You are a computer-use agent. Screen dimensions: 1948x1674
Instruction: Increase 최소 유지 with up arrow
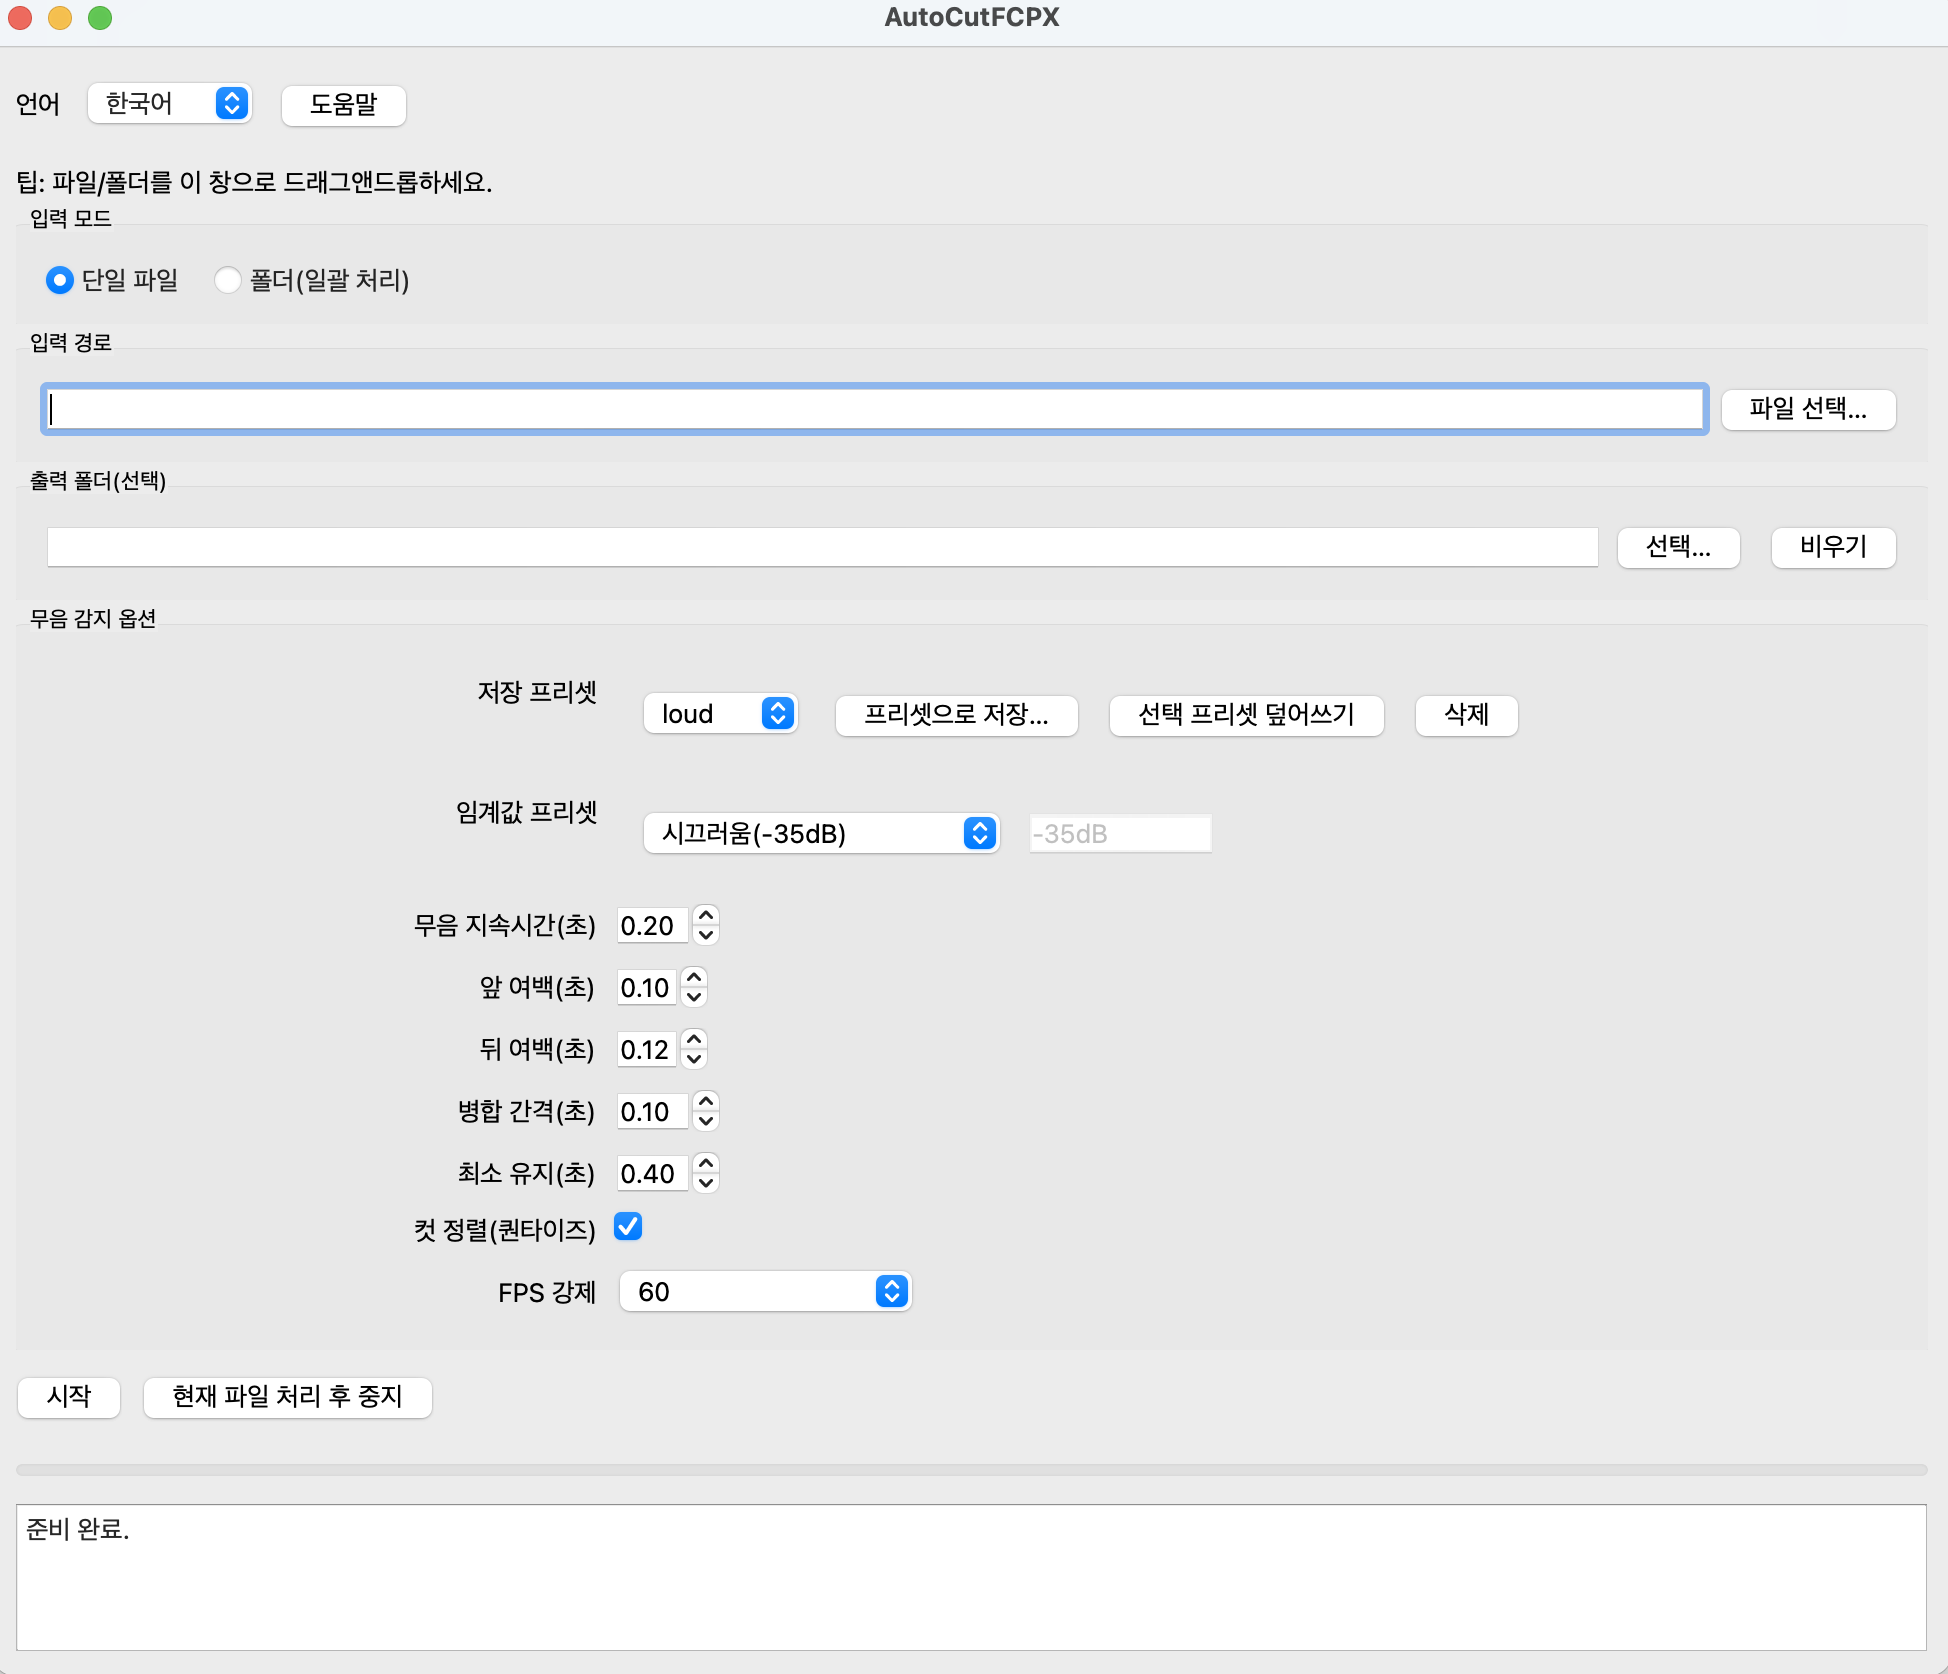pos(706,1163)
